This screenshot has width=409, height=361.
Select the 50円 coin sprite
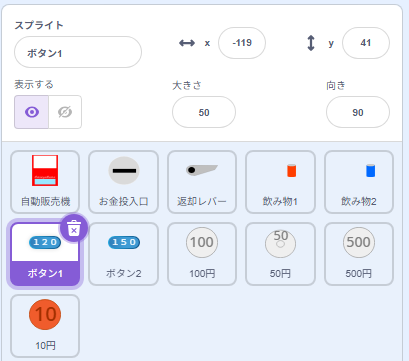(x=280, y=254)
